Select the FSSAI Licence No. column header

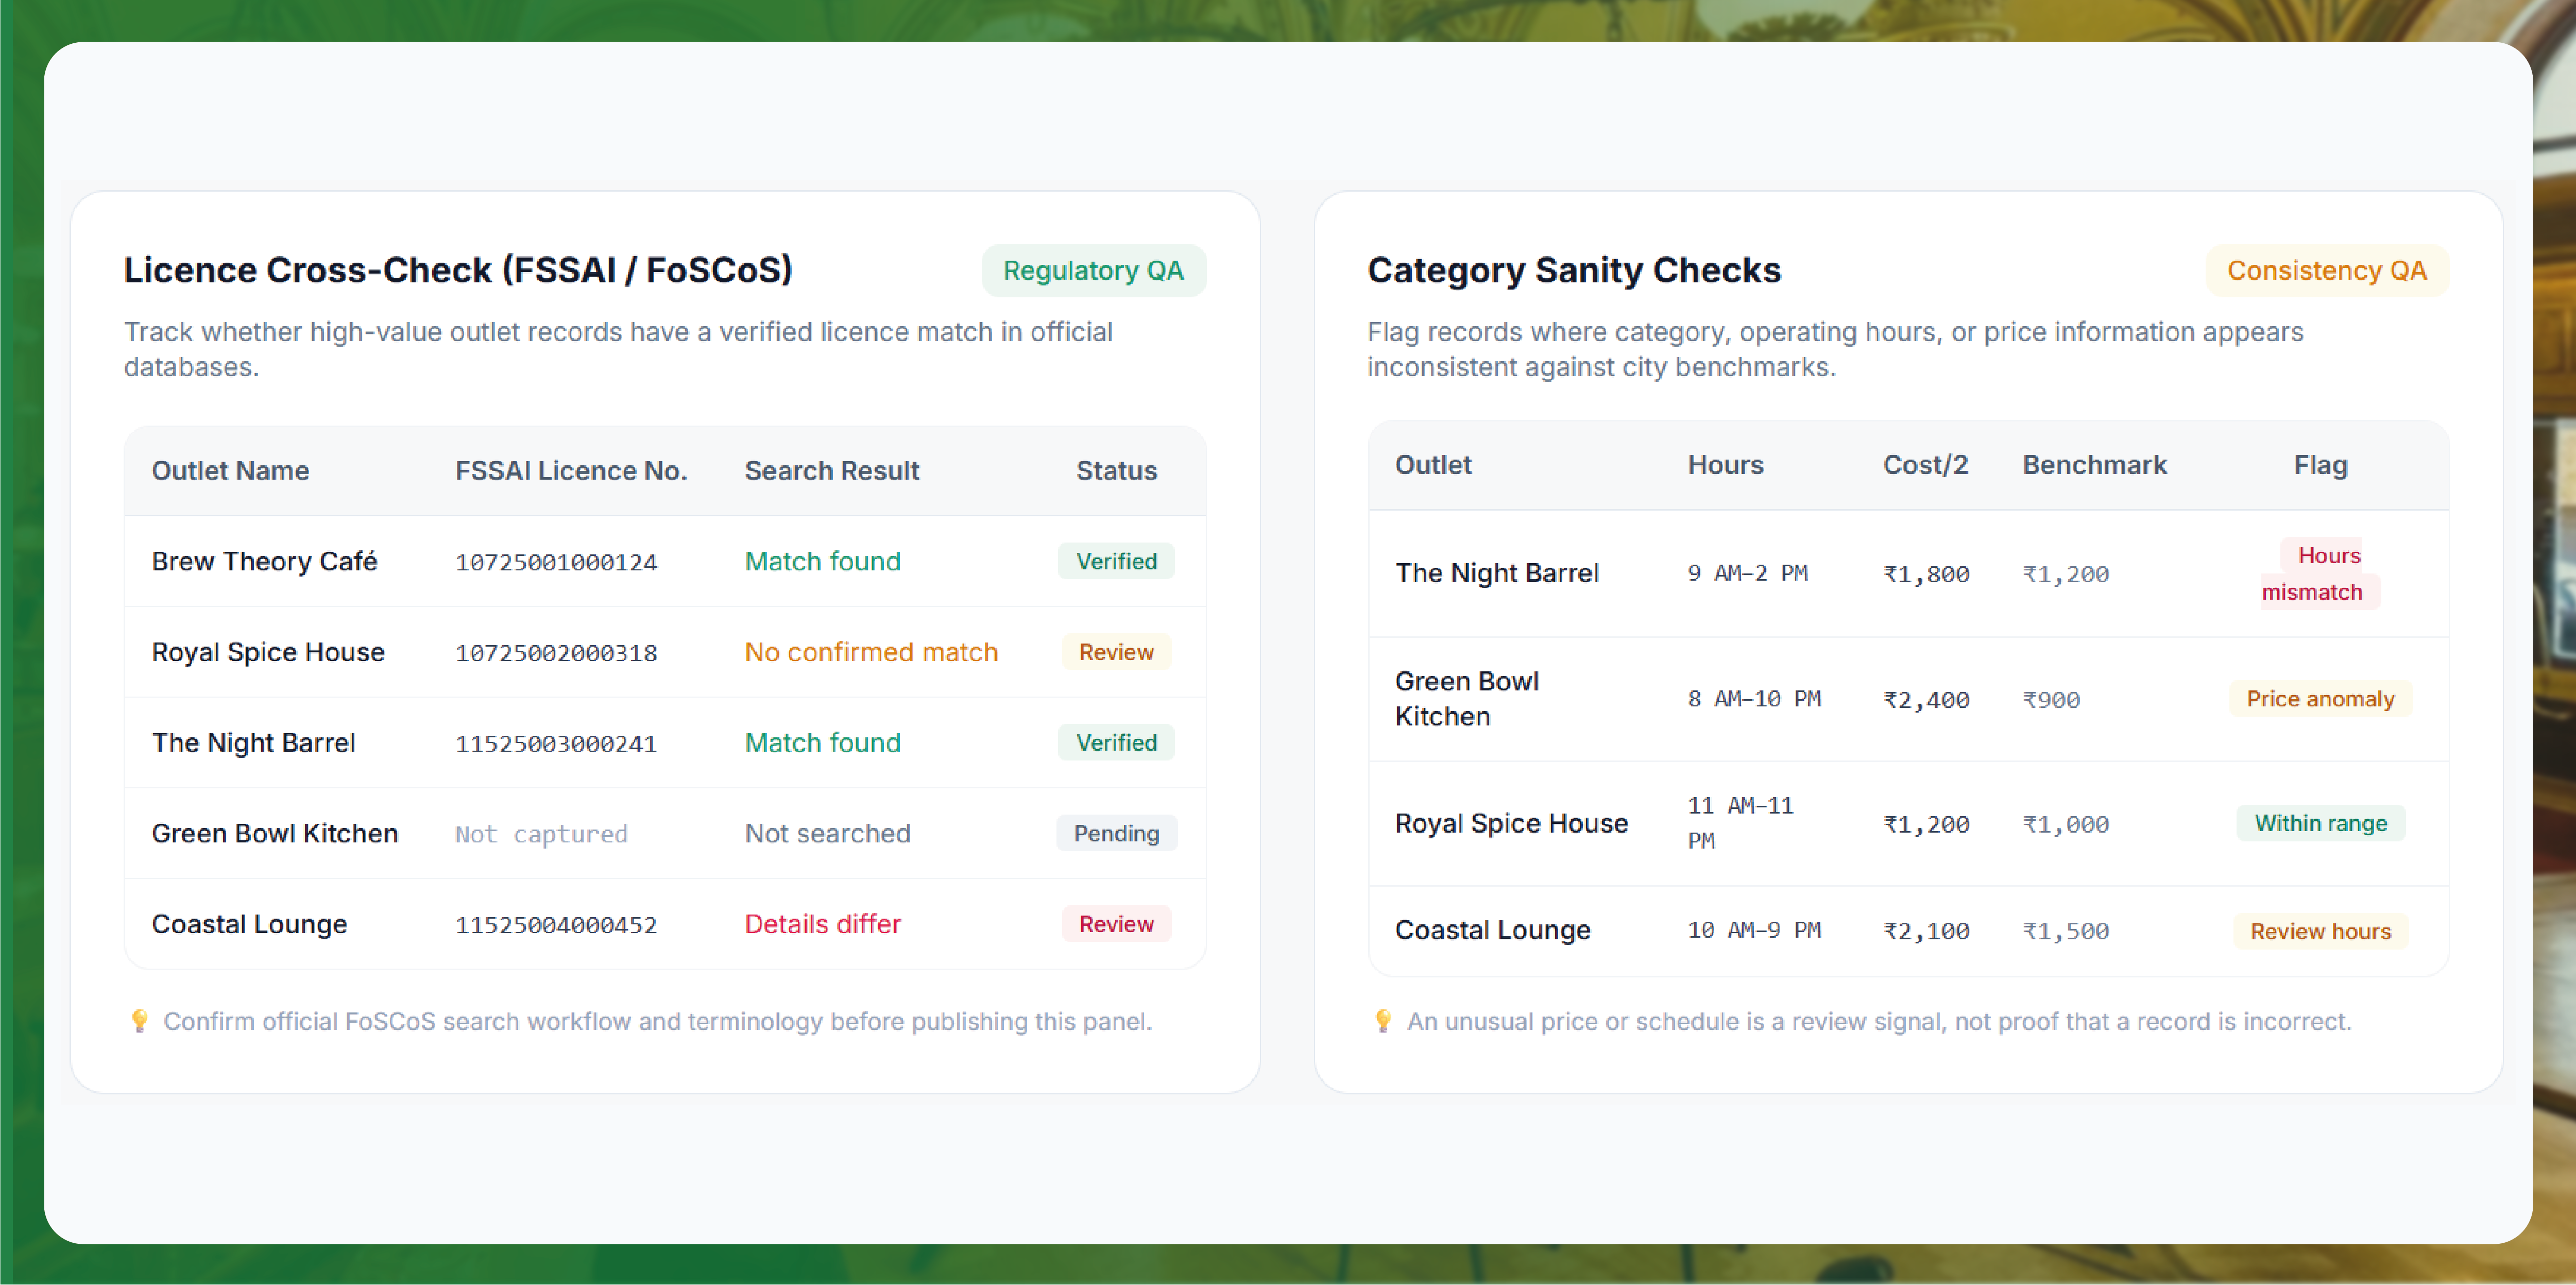pyautogui.click(x=571, y=471)
